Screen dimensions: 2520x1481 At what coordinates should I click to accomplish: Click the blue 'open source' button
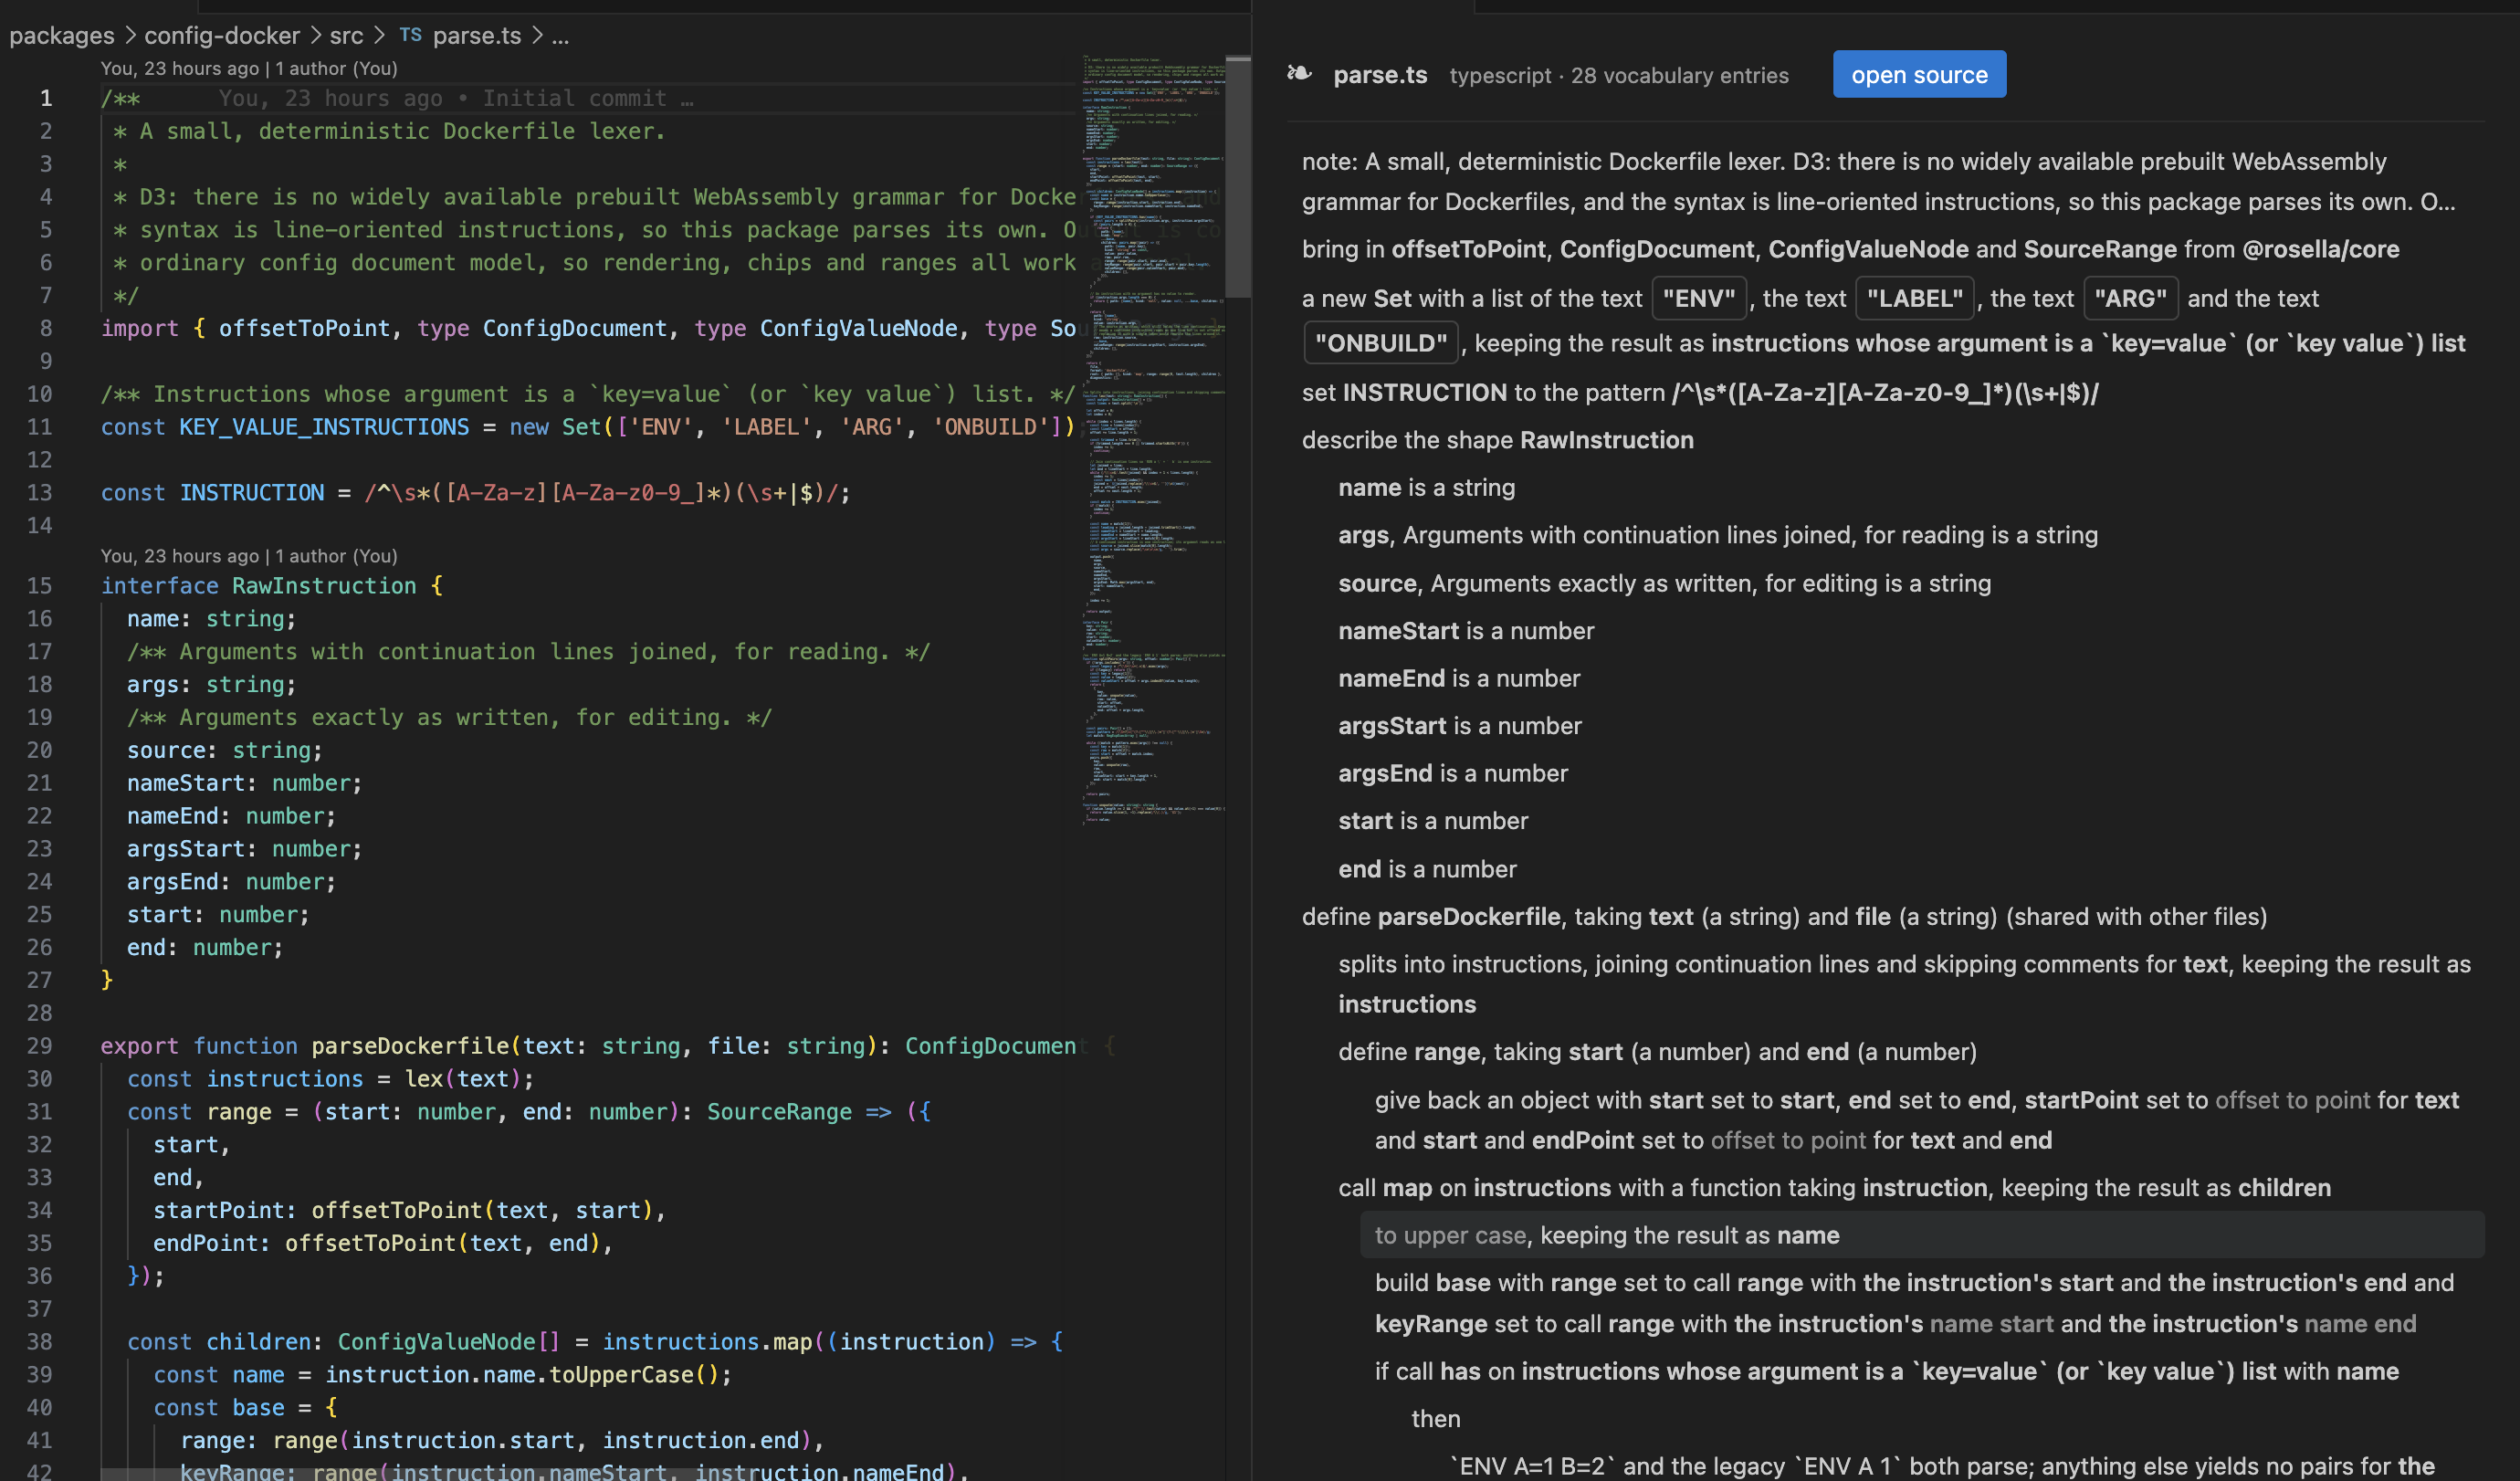click(x=1919, y=74)
